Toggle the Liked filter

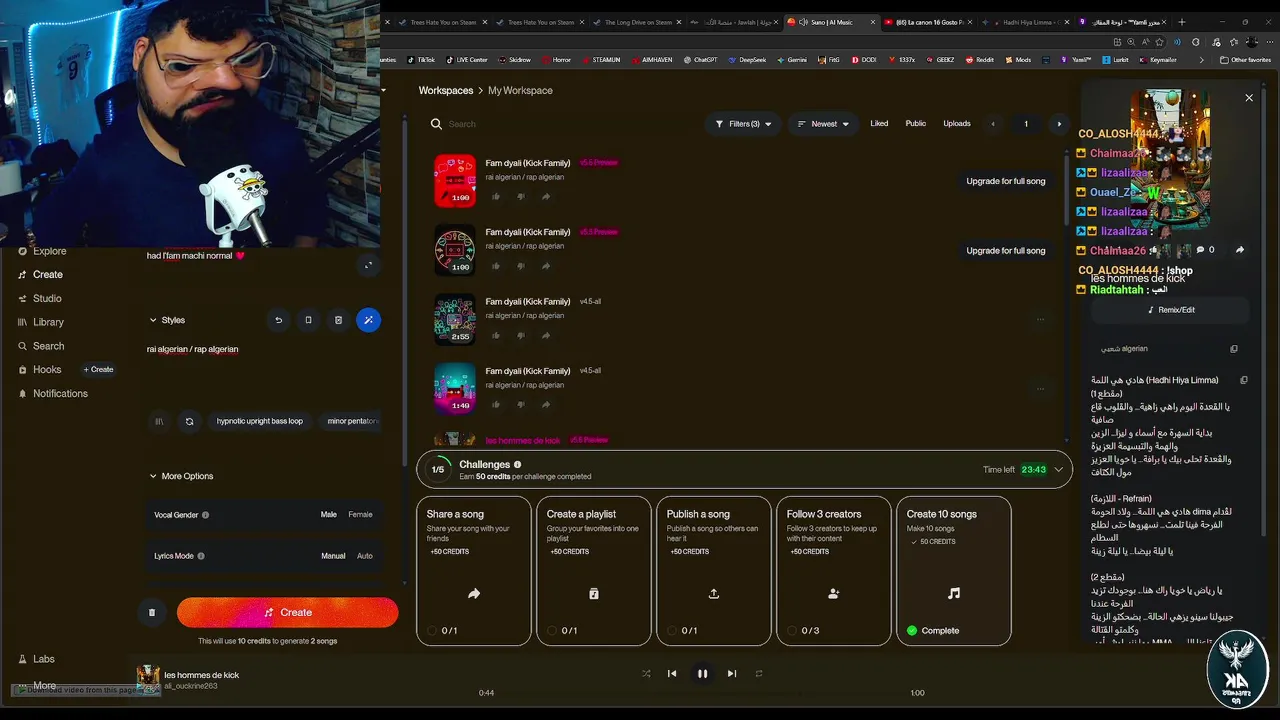coord(879,124)
